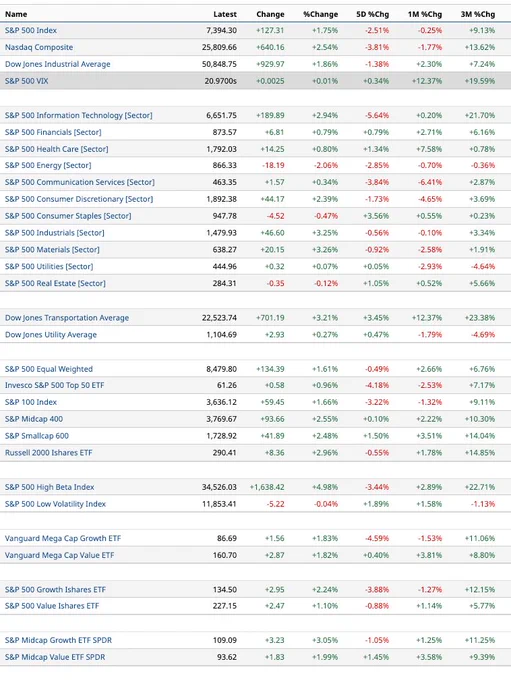
Task: Open S&P 500 Financials sector link
Action: click(x=53, y=132)
